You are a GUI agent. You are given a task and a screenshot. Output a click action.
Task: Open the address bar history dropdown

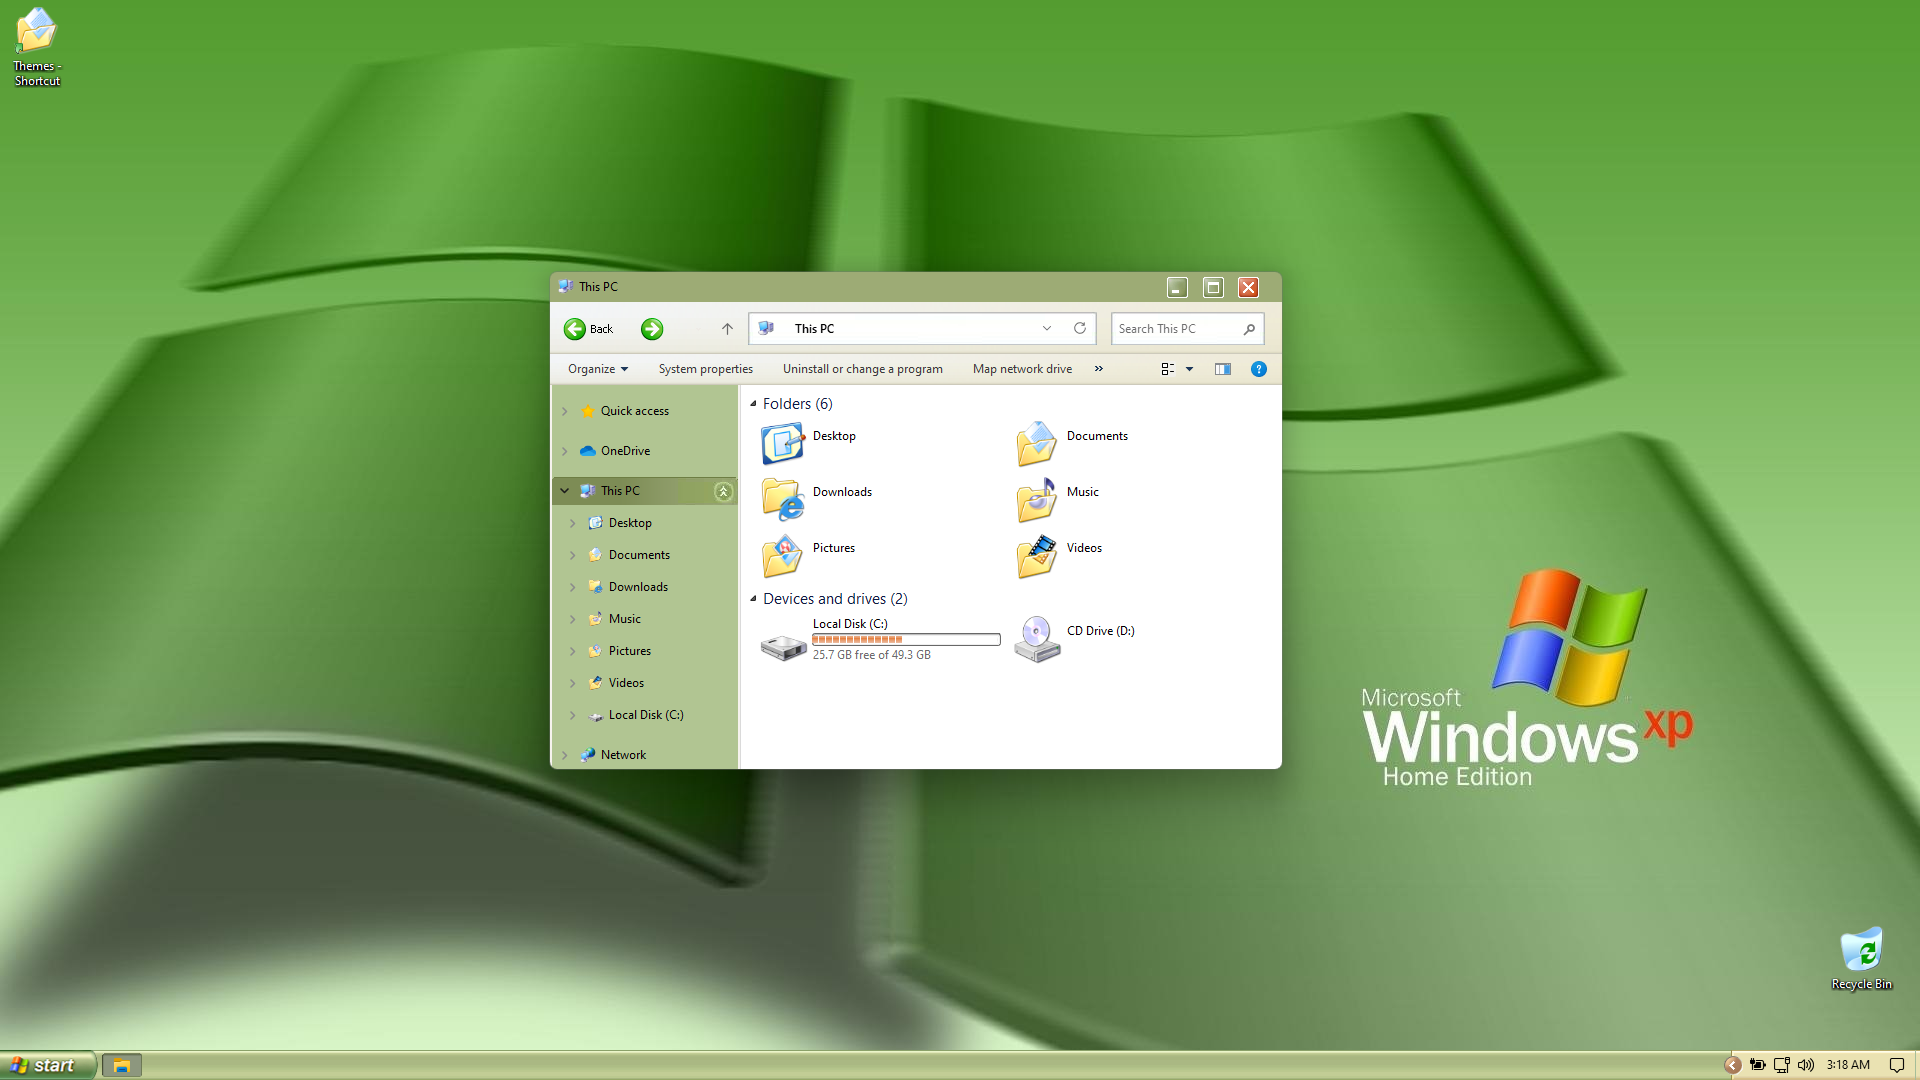[x=1047, y=328]
